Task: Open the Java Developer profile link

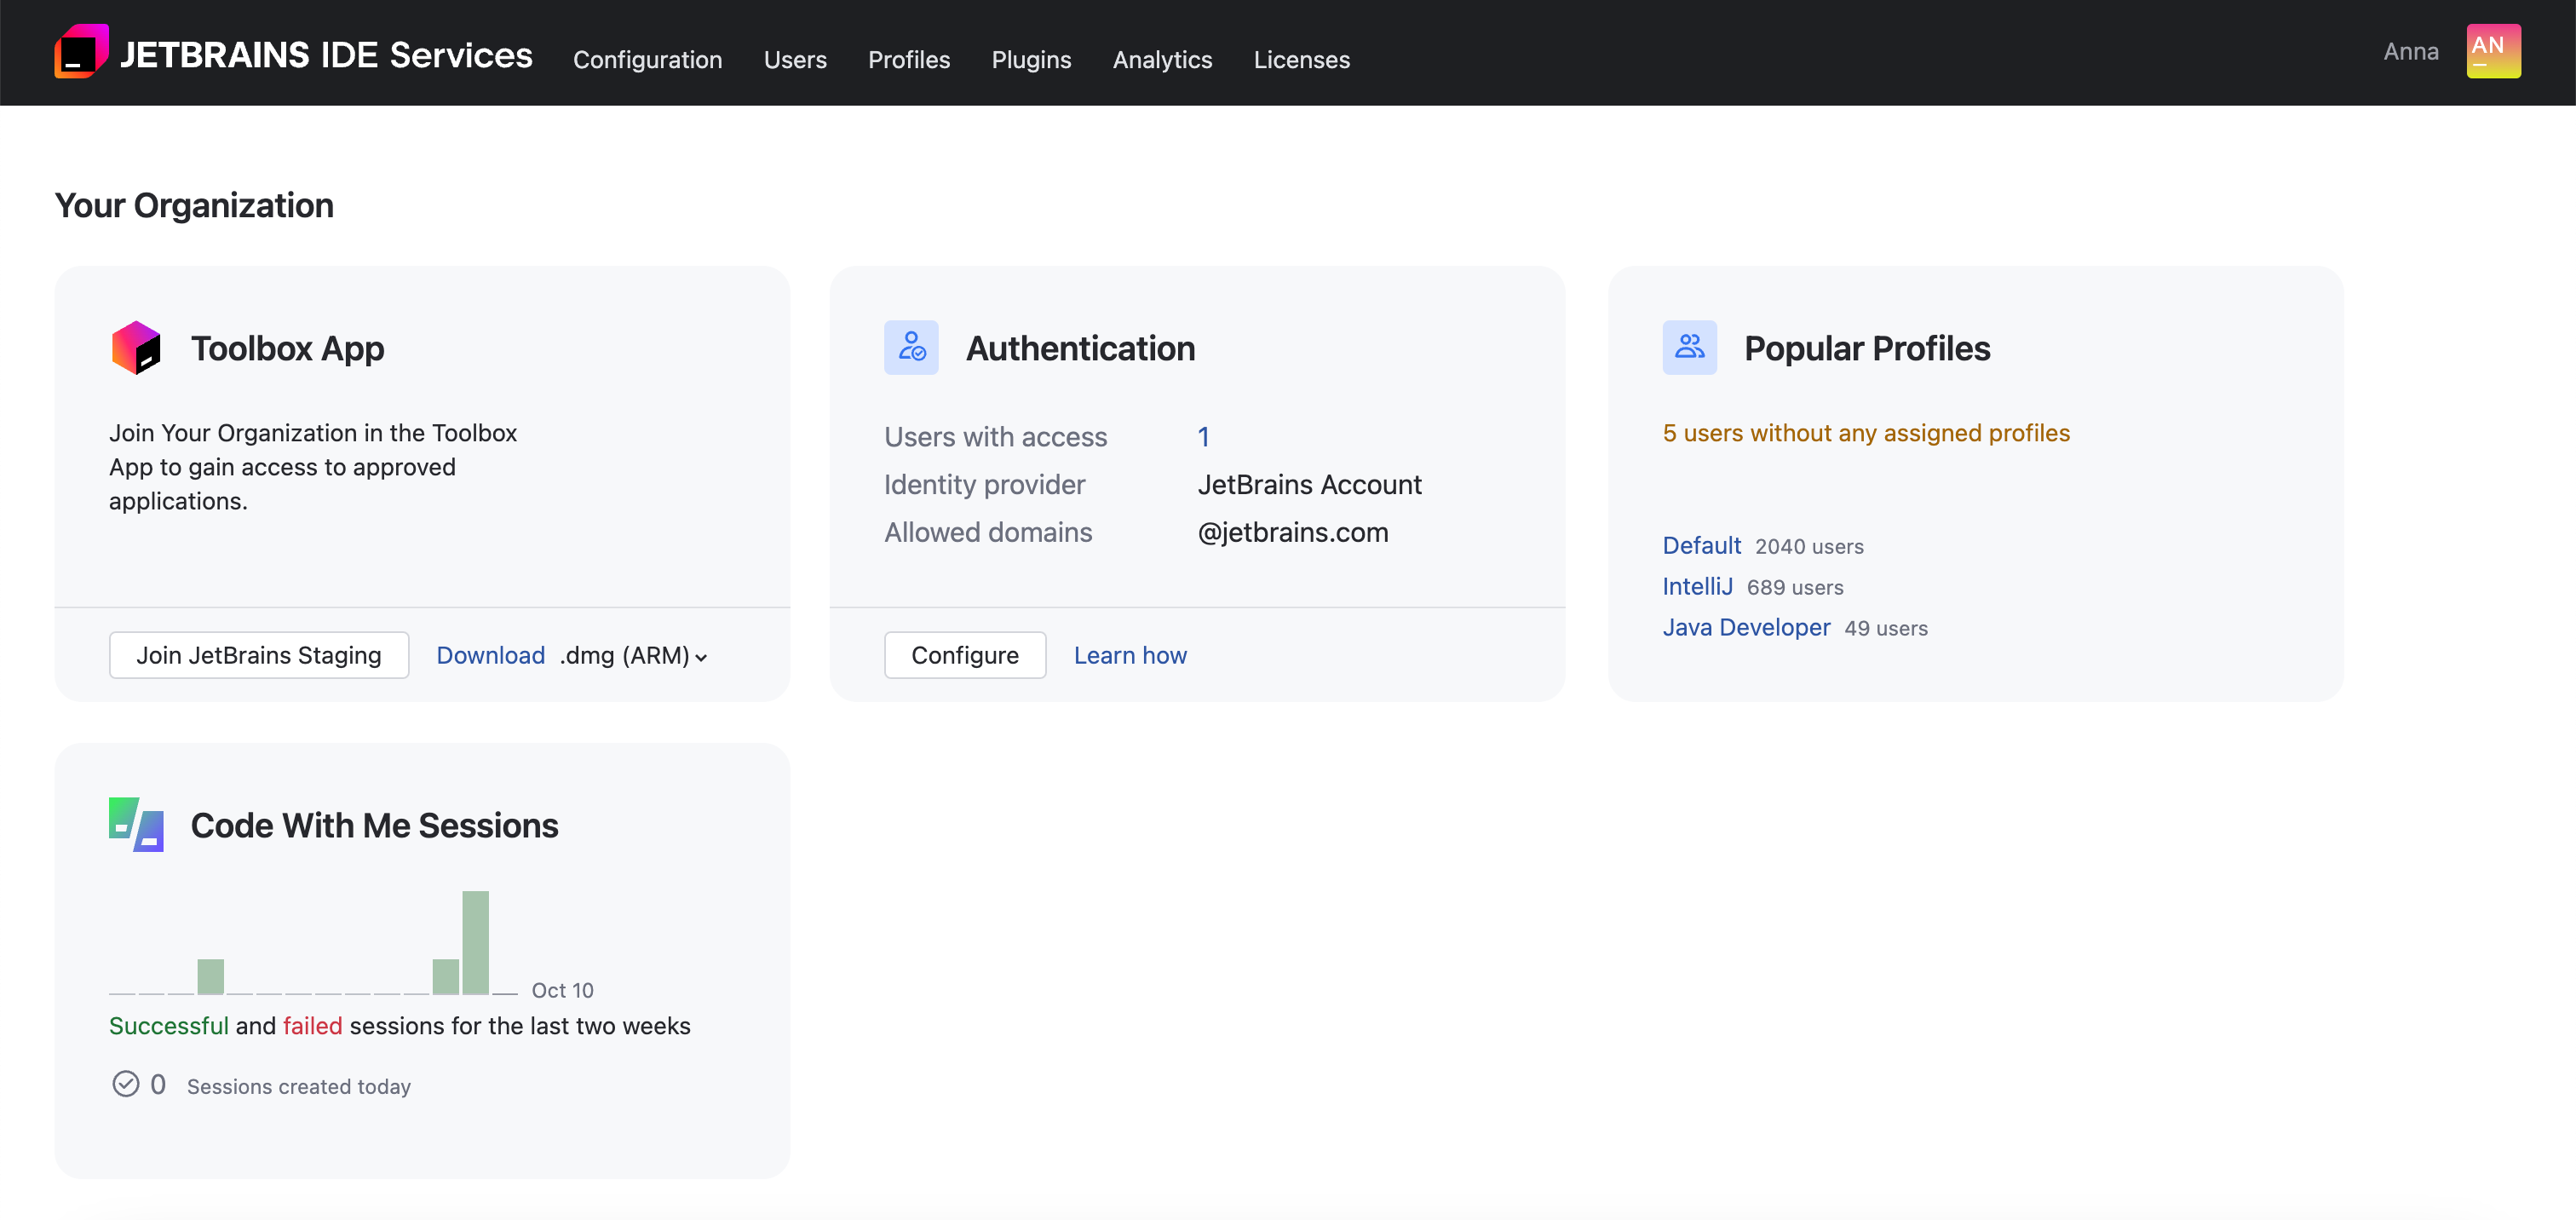Action: click(x=1746, y=627)
